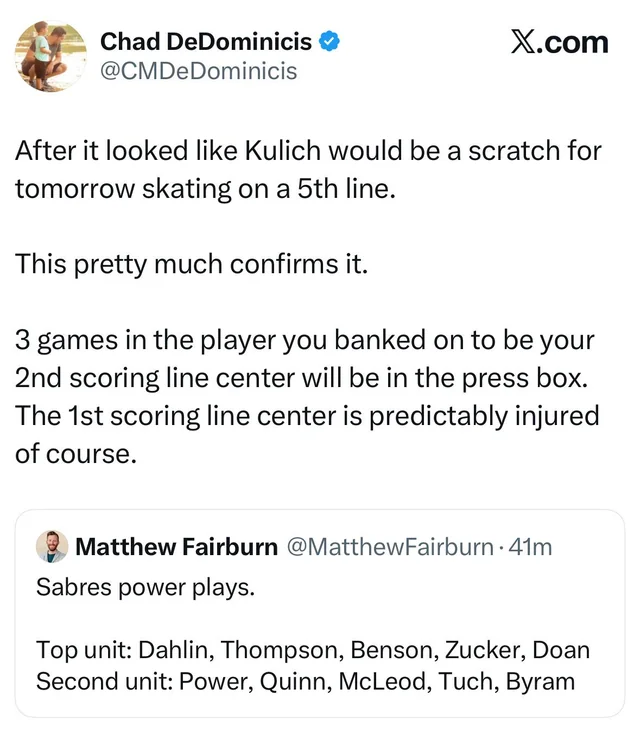This screenshot has width=640, height=740.
Task: Select the Matthew Fairburn display name
Action: click(x=177, y=547)
